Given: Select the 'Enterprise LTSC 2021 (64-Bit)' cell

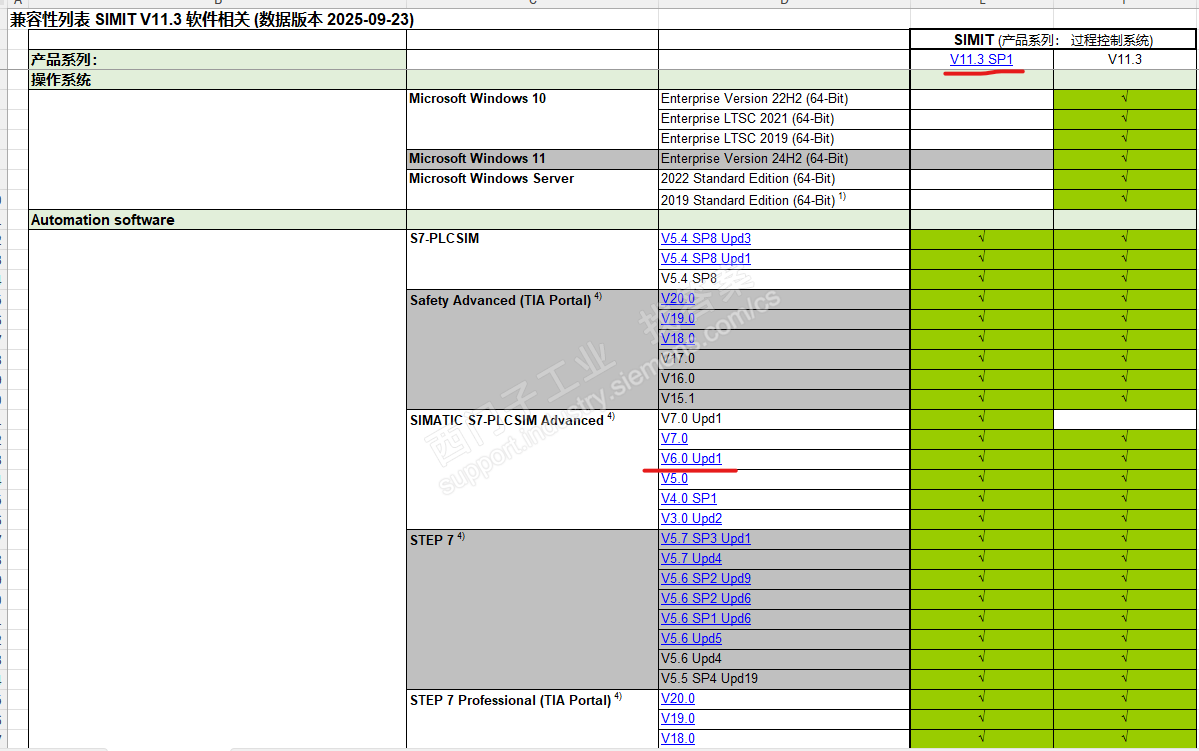Looking at the screenshot, I should coord(784,119).
